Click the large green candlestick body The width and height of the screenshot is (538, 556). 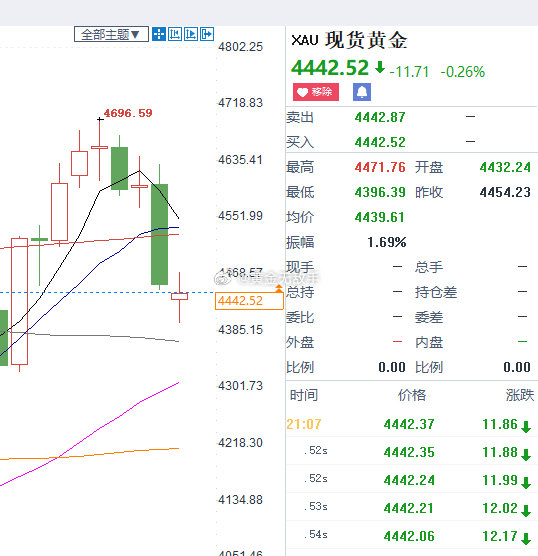[160, 234]
